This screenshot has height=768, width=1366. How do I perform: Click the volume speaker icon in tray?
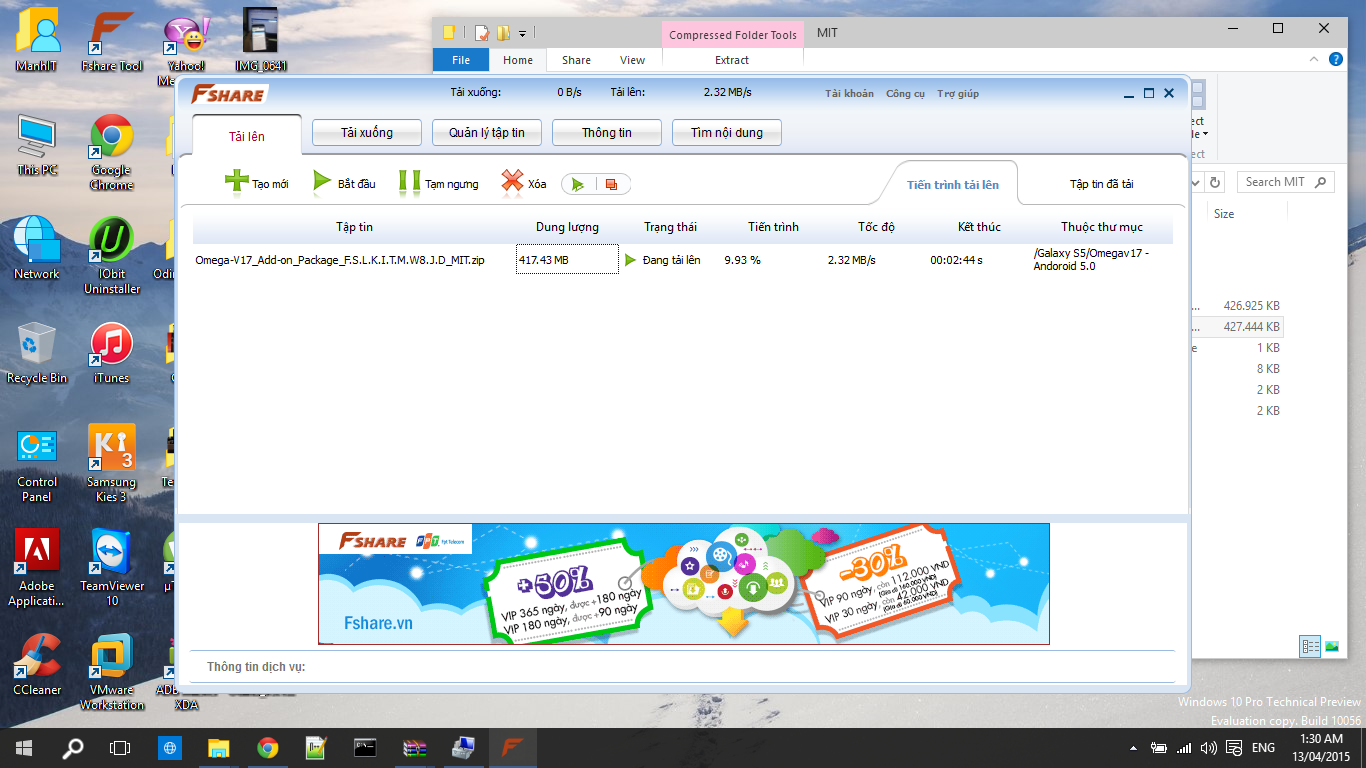click(1209, 748)
